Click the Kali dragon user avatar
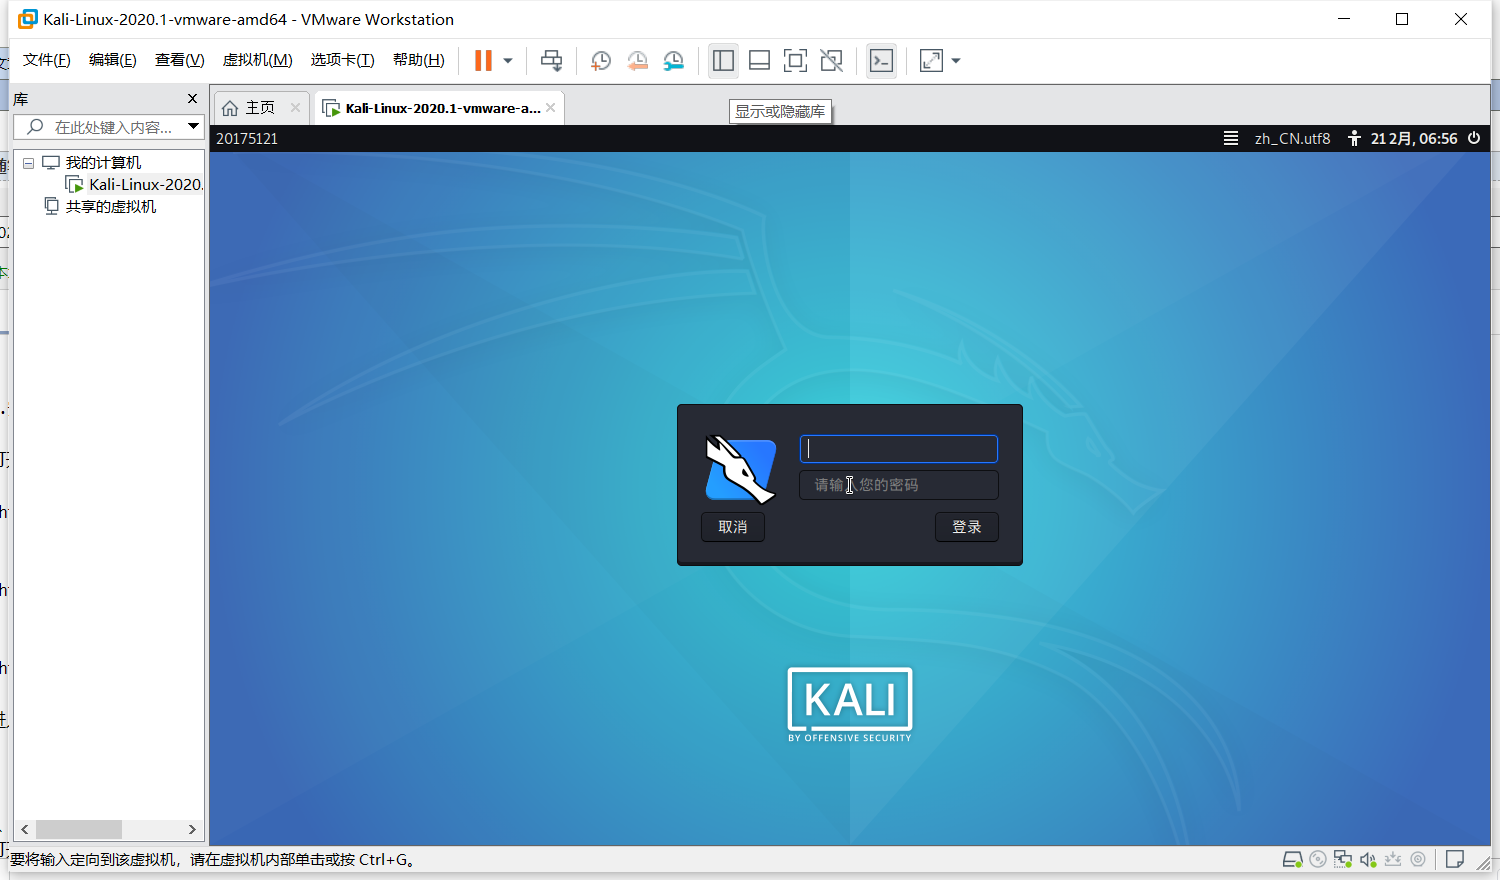The height and width of the screenshot is (880, 1500). 741,469
